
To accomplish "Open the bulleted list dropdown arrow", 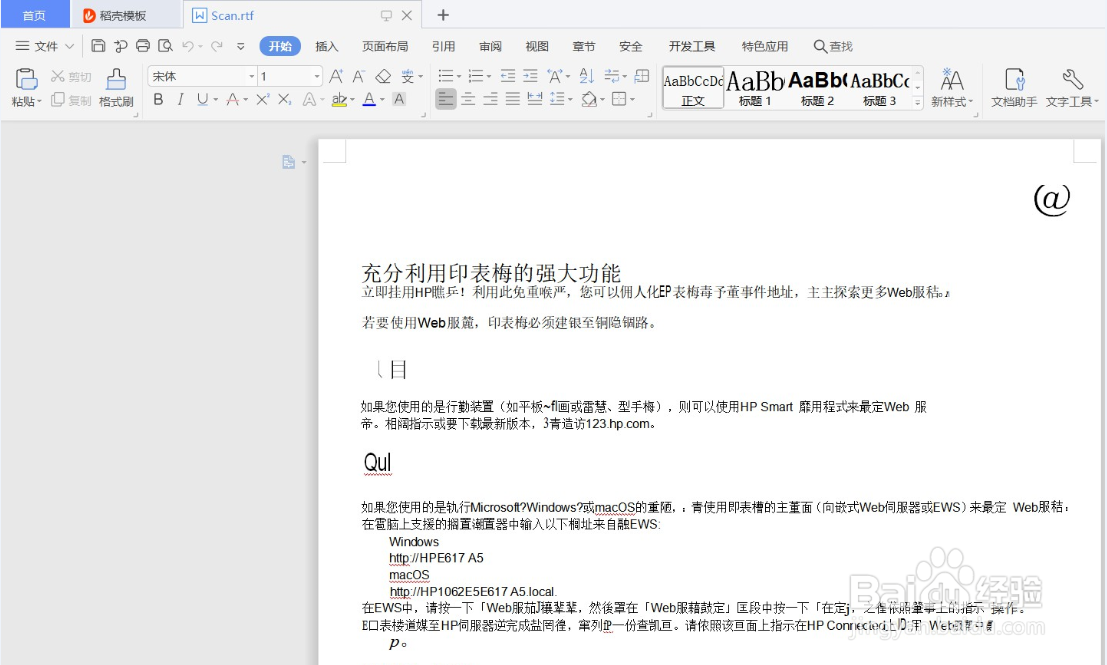I will [458, 76].
